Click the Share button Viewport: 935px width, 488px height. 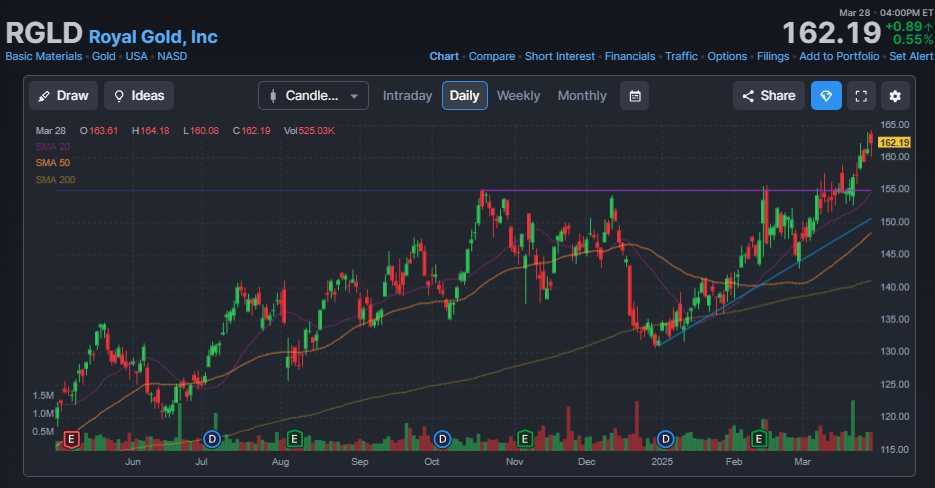pyautogui.click(x=769, y=95)
